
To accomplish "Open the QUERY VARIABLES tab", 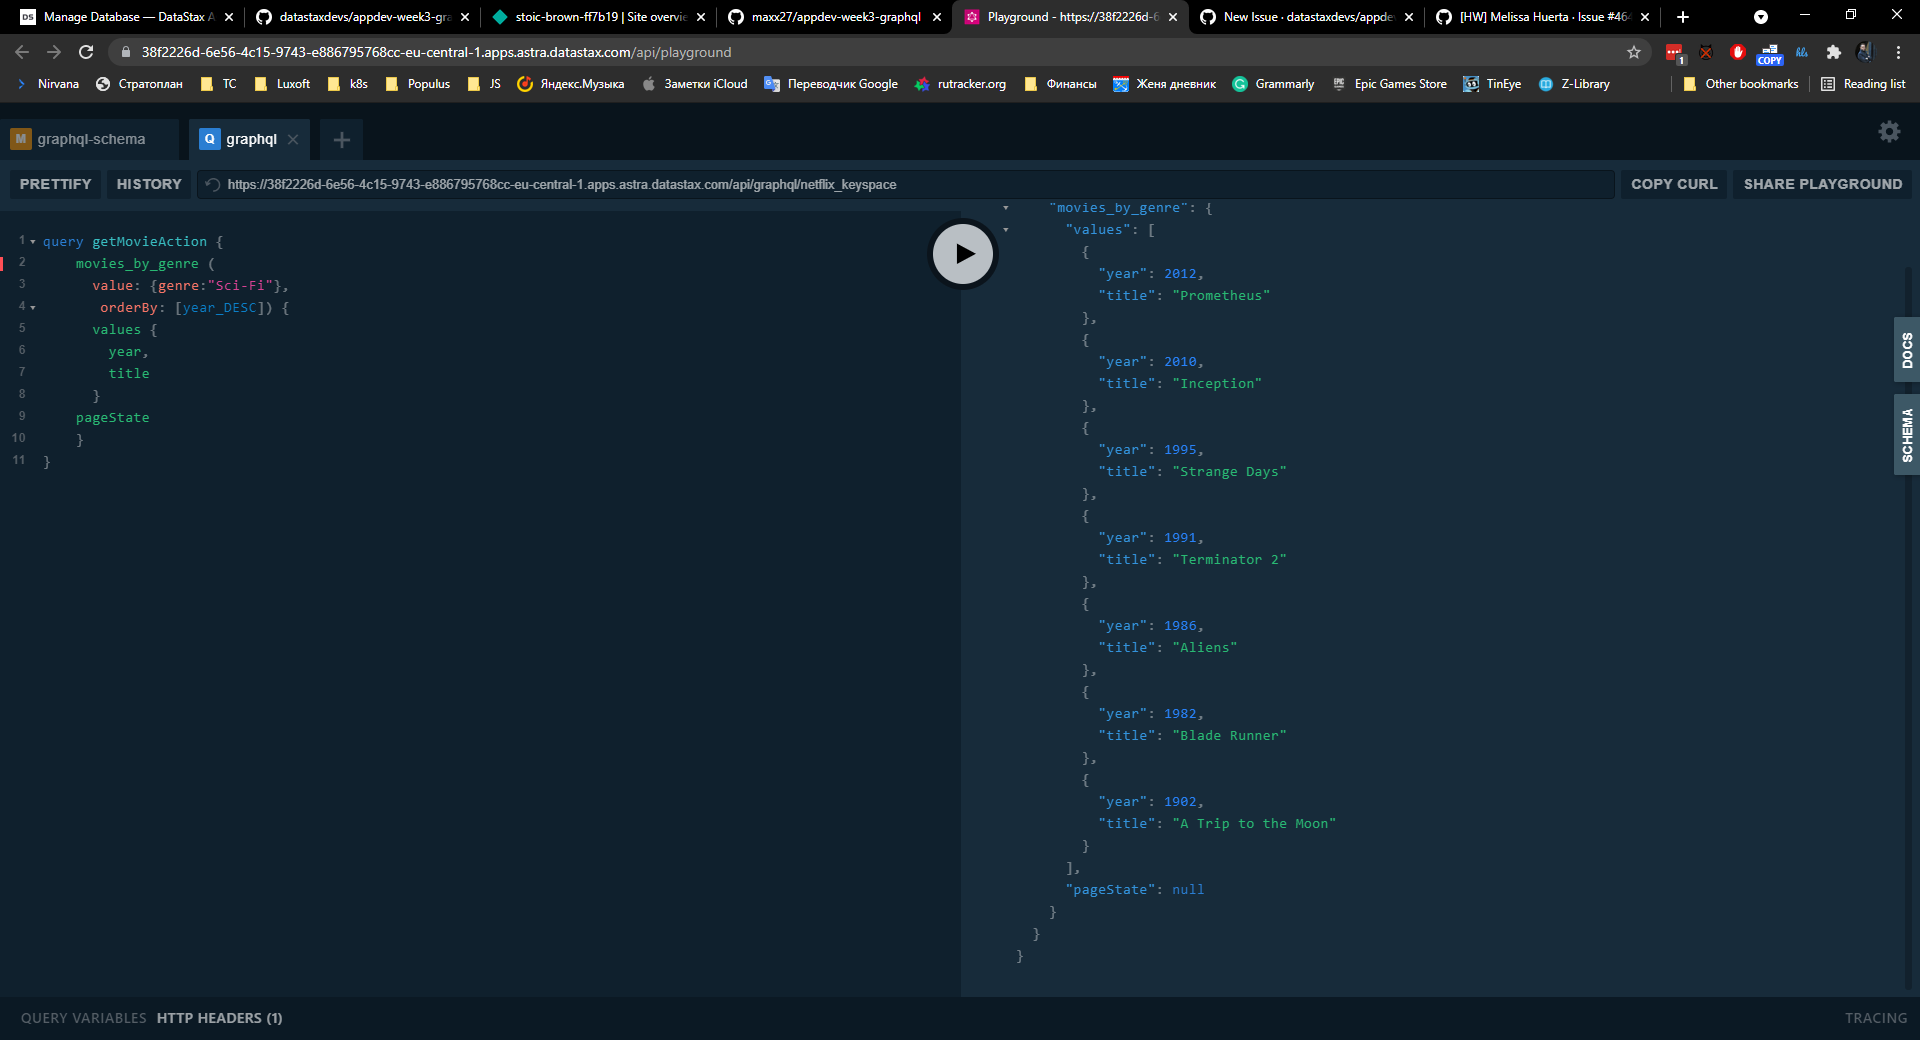I will [x=83, y=1018].
